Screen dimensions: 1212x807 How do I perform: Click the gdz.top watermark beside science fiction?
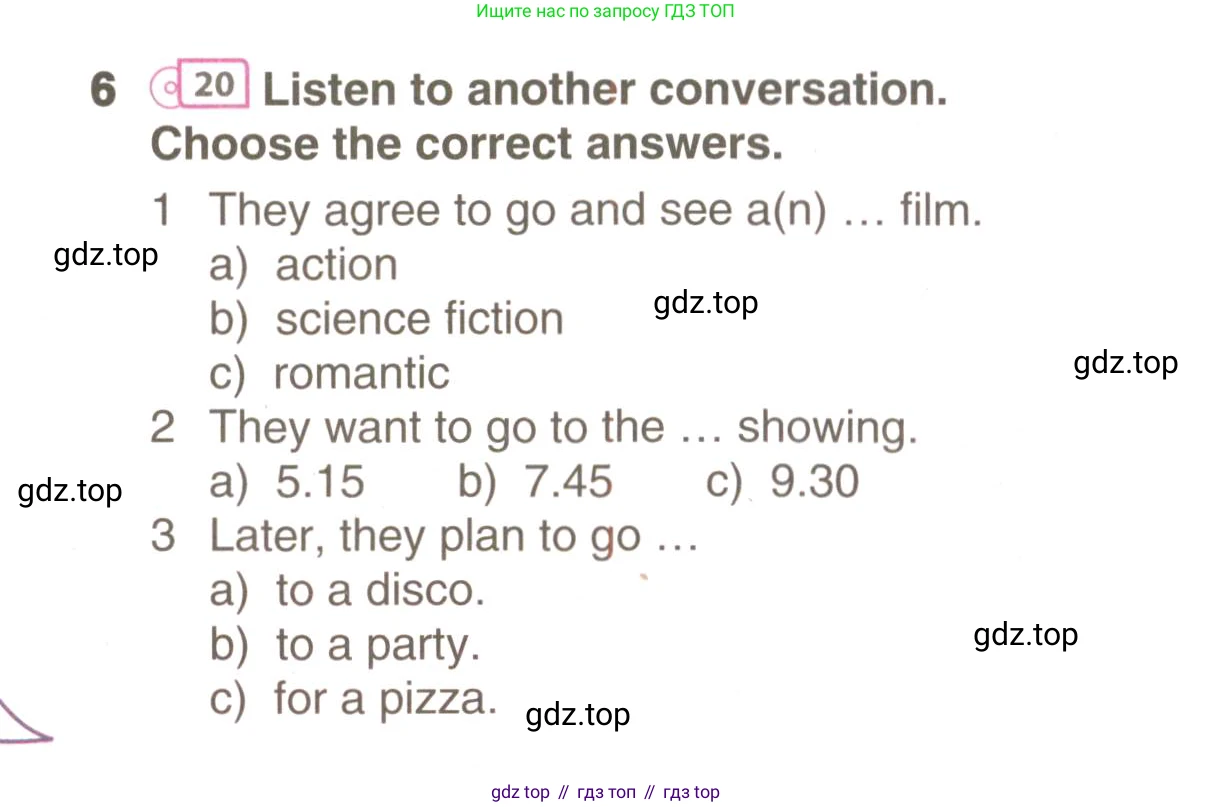click(706, 302)
